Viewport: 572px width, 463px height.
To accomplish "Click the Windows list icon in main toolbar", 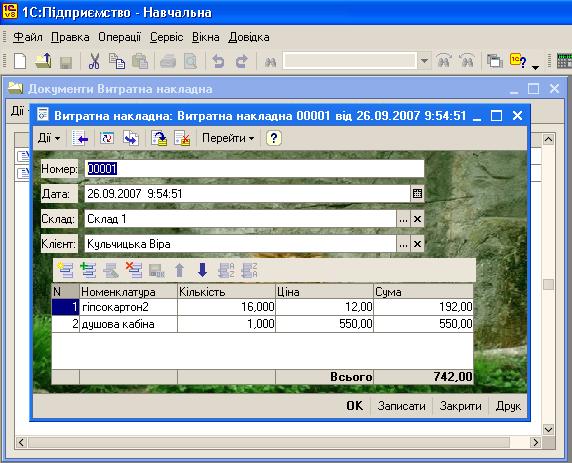I will pos(495,61).
